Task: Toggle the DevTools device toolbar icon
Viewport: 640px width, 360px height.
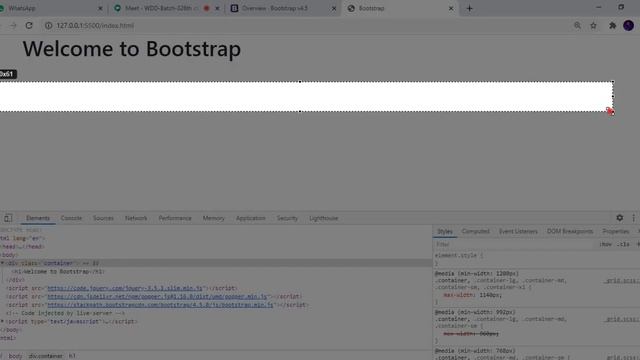Action: click(x=8, y=218)
